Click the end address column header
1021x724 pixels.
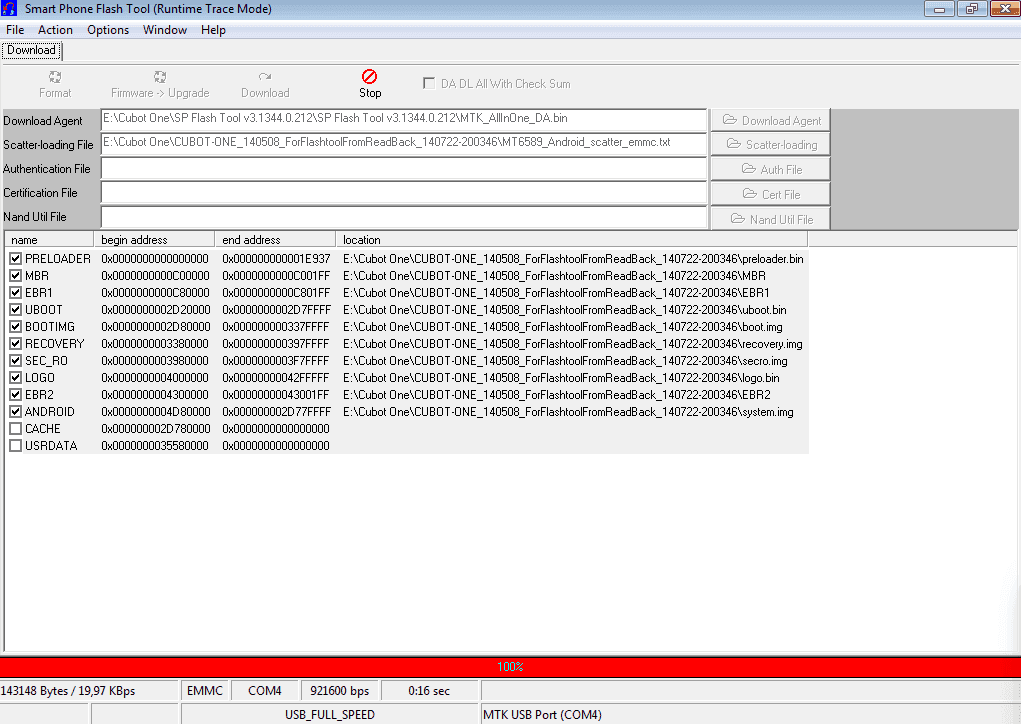[275, 240]
